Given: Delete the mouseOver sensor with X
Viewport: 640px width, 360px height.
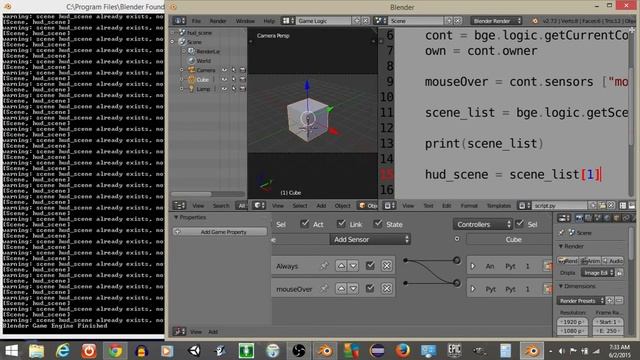Looking at the screenshot, I should [387, 289].
